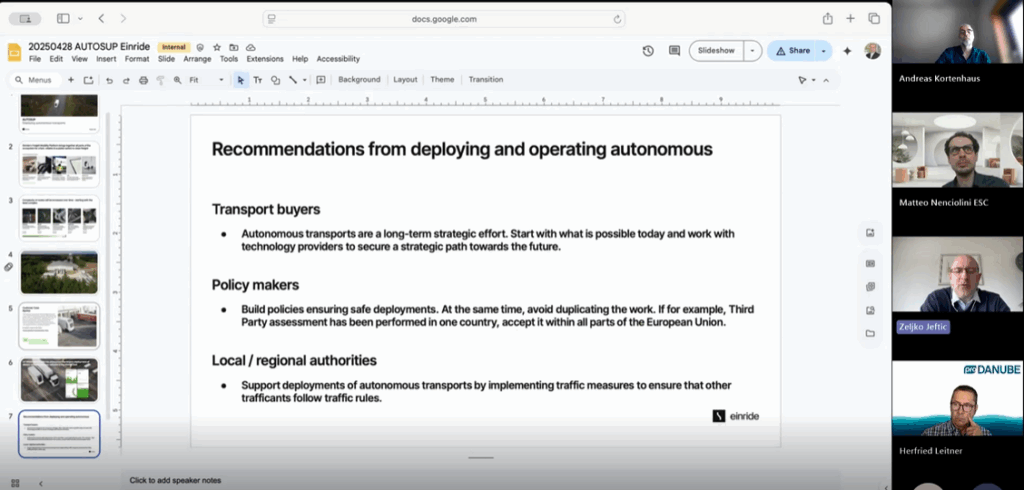
Task: Open Gemini sparkle assistant icon
Action: (x=847, y=50)
